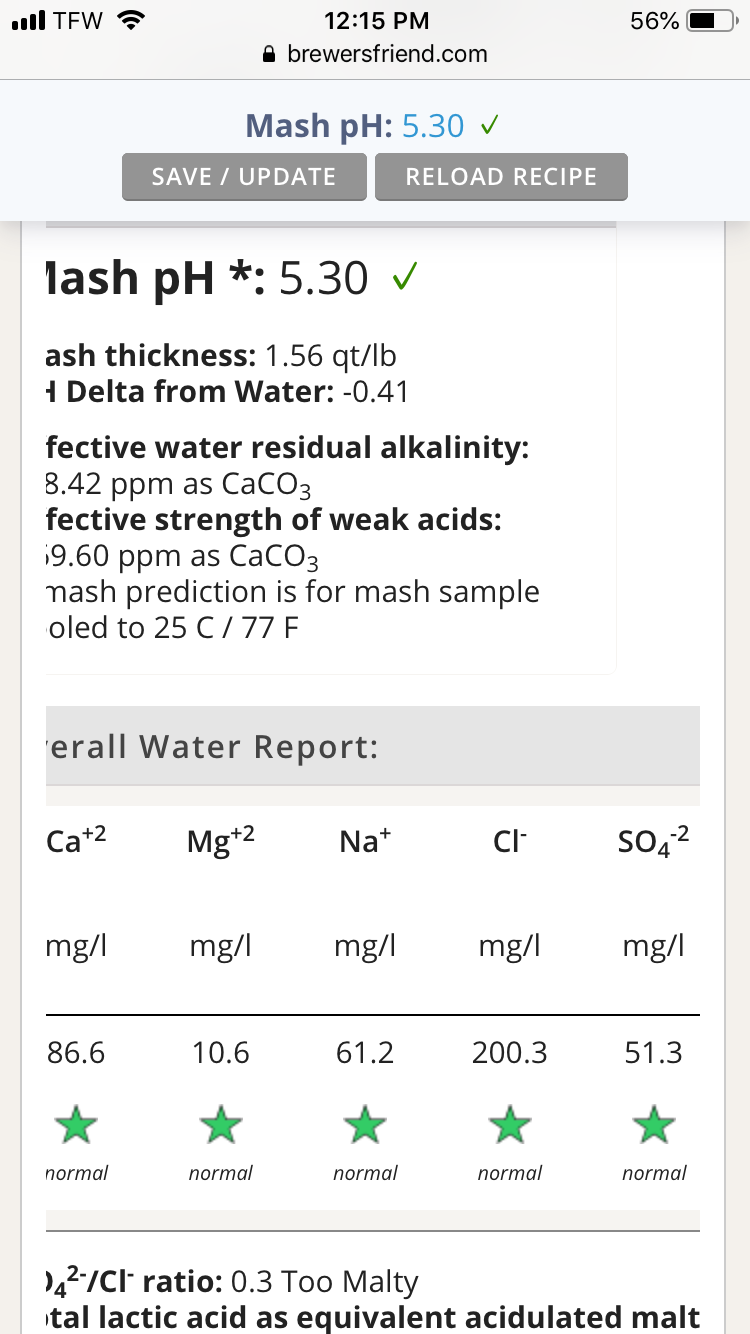Tap the green star under Ca+2

76,1124
